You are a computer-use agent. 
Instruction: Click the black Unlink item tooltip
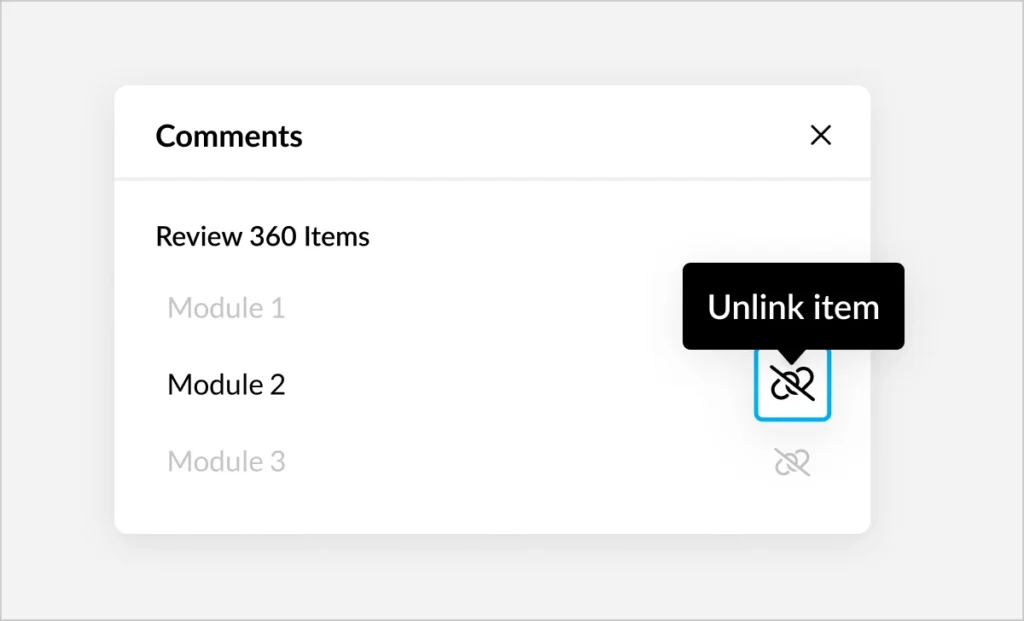793,307
